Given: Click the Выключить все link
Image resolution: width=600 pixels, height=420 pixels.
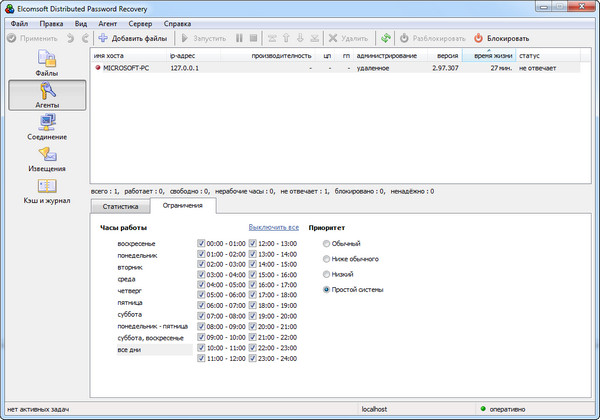Looking at the screenshot, I should pyautogui.click(x=273, y=228).
